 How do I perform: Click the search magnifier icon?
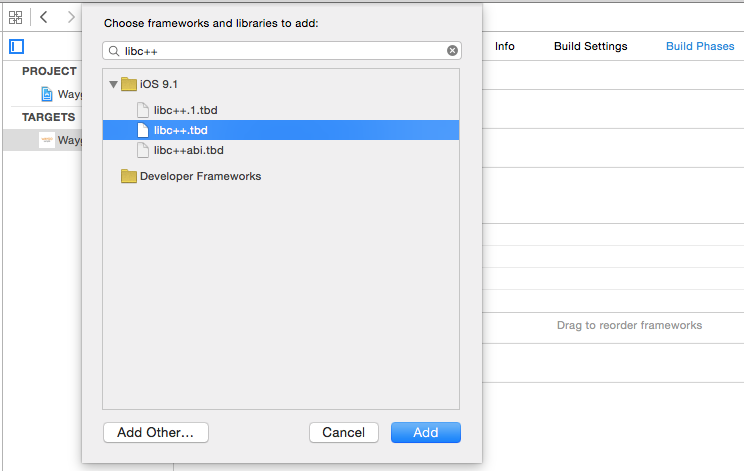click(114, 51)
